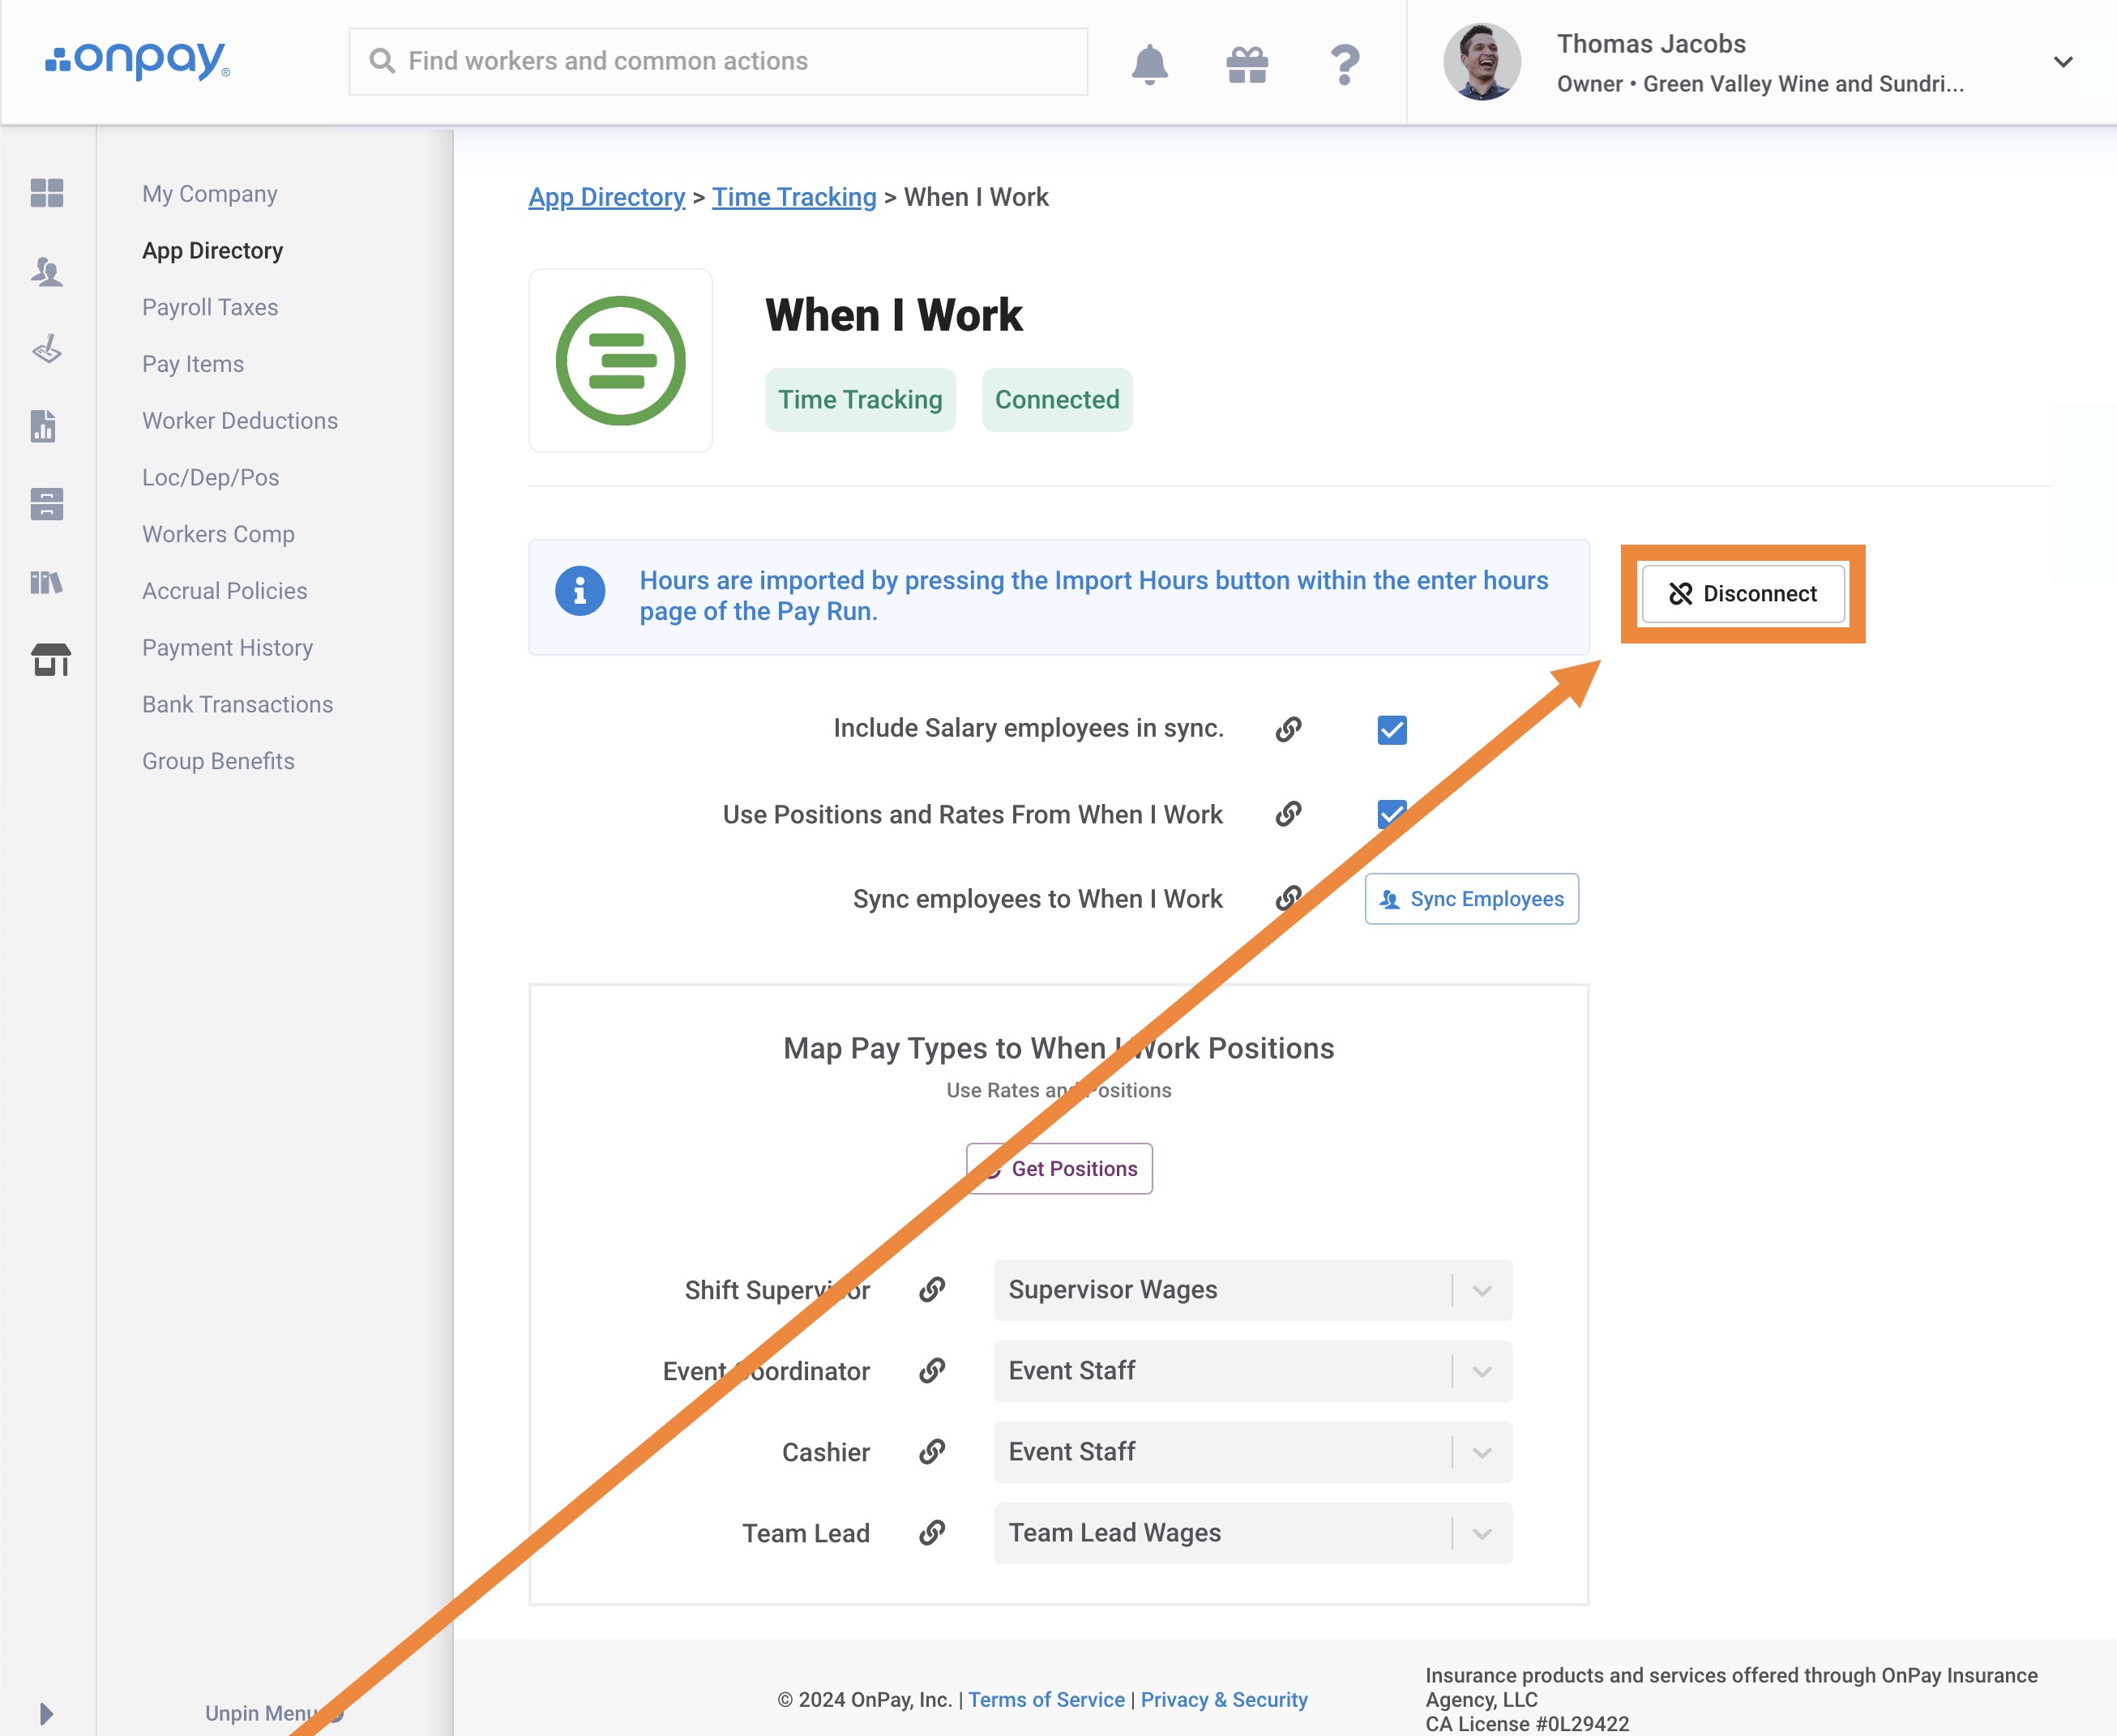Expand the Thomas Jacobs account dropdown chevron

(x=2063, y=62)
